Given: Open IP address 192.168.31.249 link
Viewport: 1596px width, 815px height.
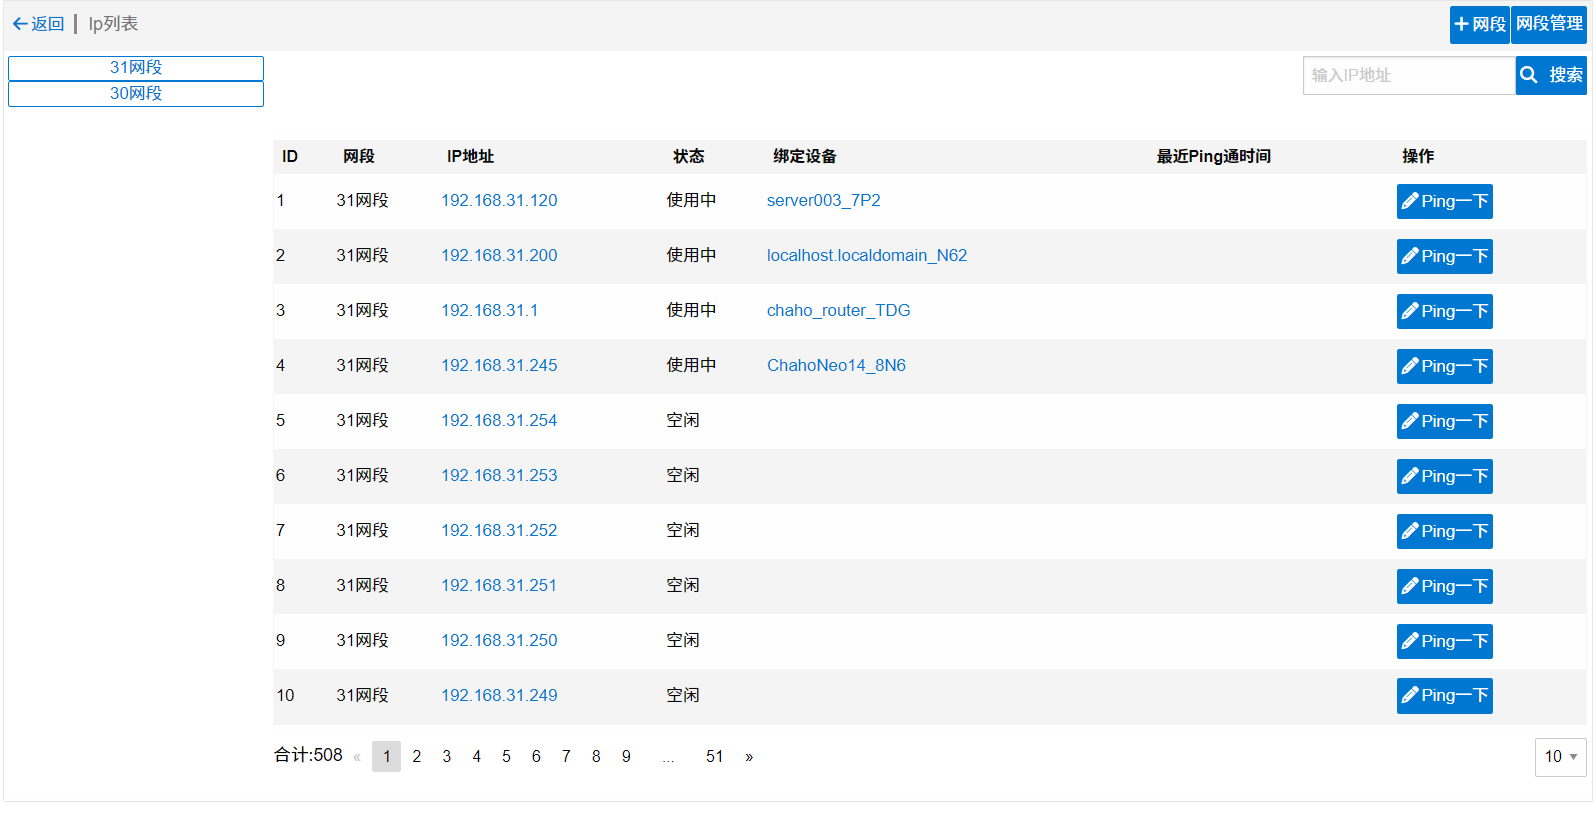Looking at the screenshot, I should click(499, 695).
